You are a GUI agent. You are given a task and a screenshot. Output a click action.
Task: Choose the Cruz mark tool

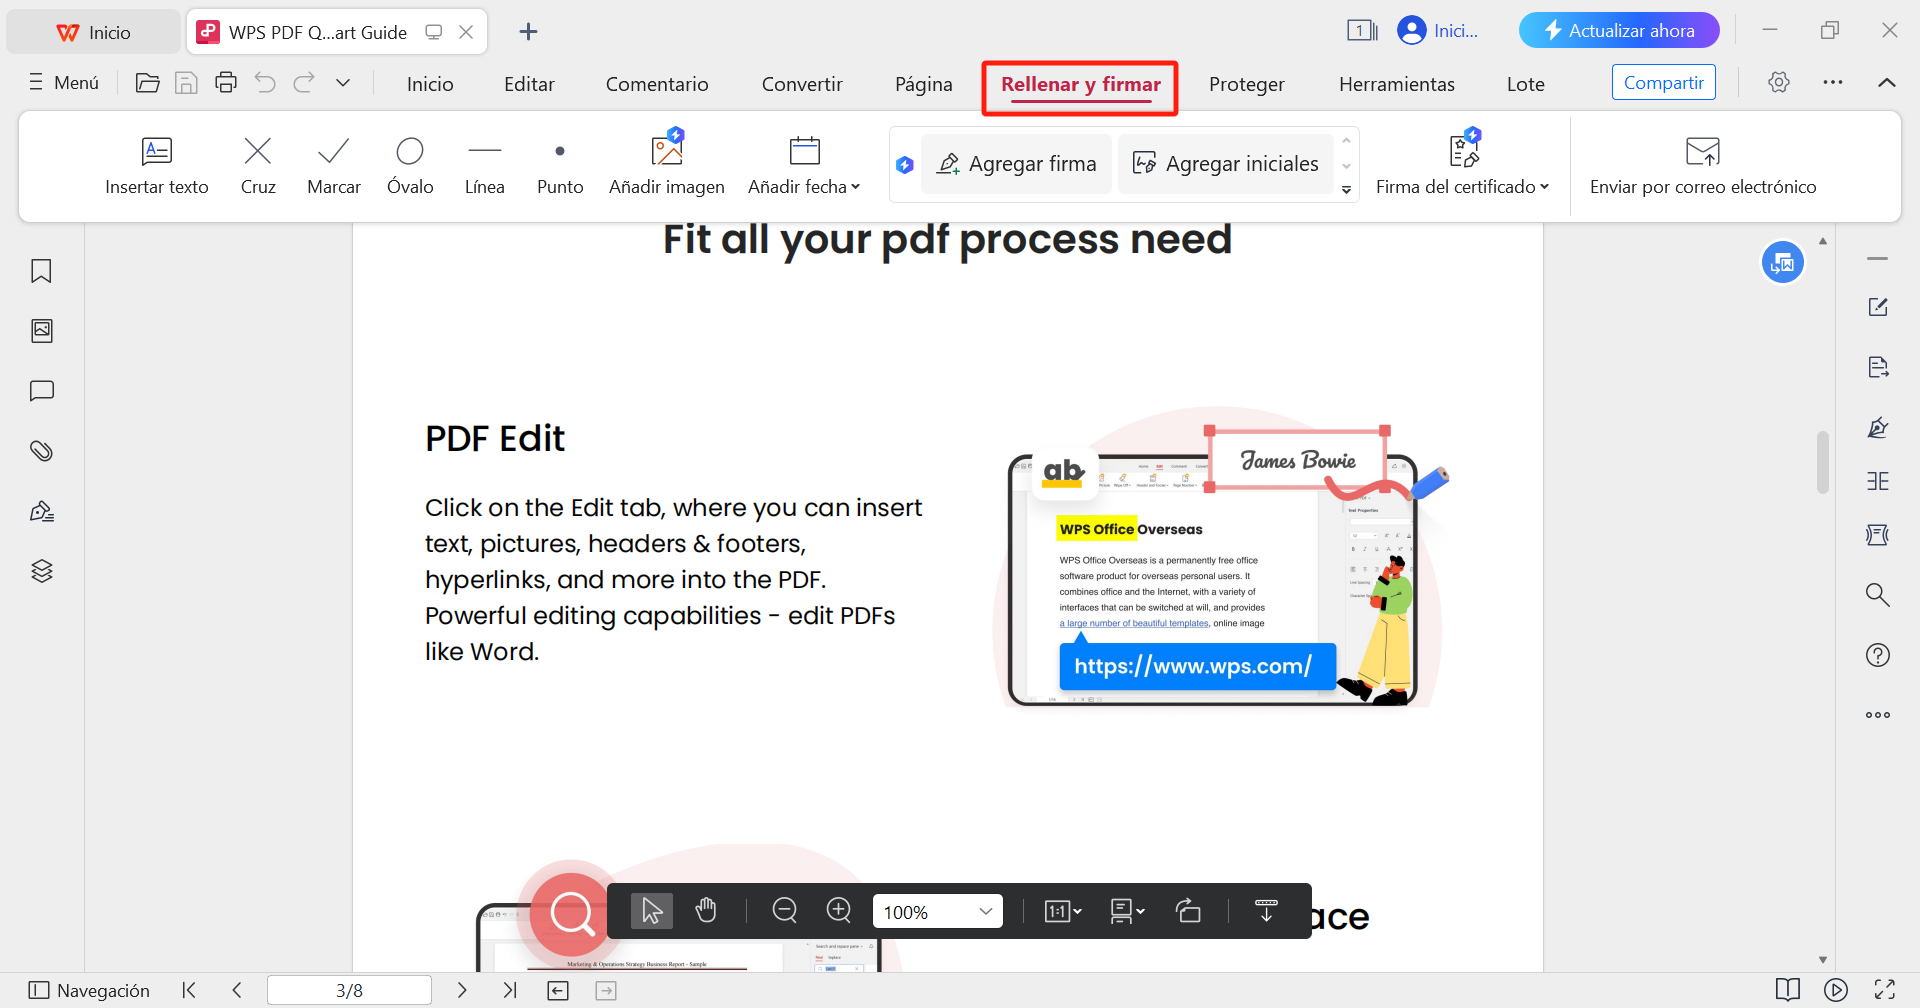(x=258, y=166)
